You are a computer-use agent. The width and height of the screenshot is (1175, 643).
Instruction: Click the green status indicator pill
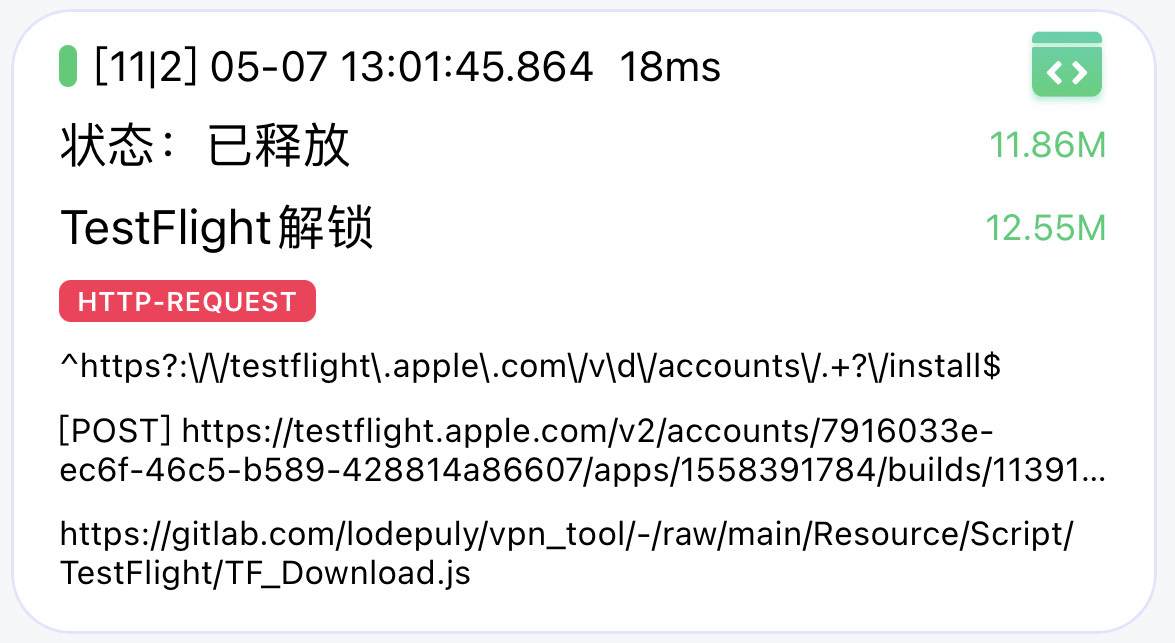(x=68, y=66)
